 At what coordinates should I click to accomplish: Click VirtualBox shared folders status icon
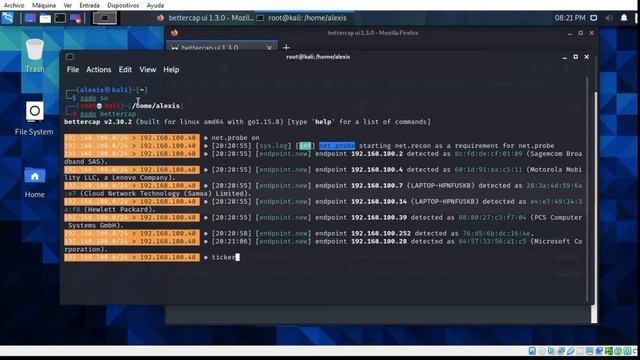(580, 351)
